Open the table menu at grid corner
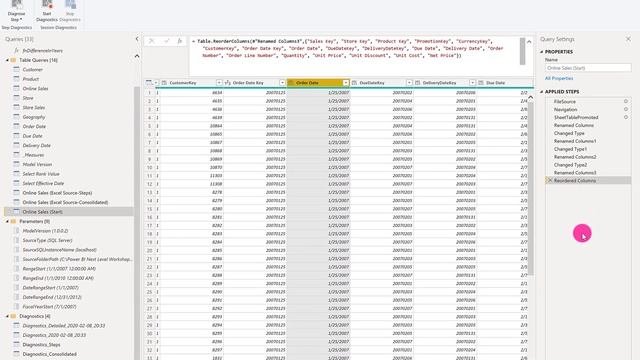The height and width of the screenshot is (360, 640). 151,83
